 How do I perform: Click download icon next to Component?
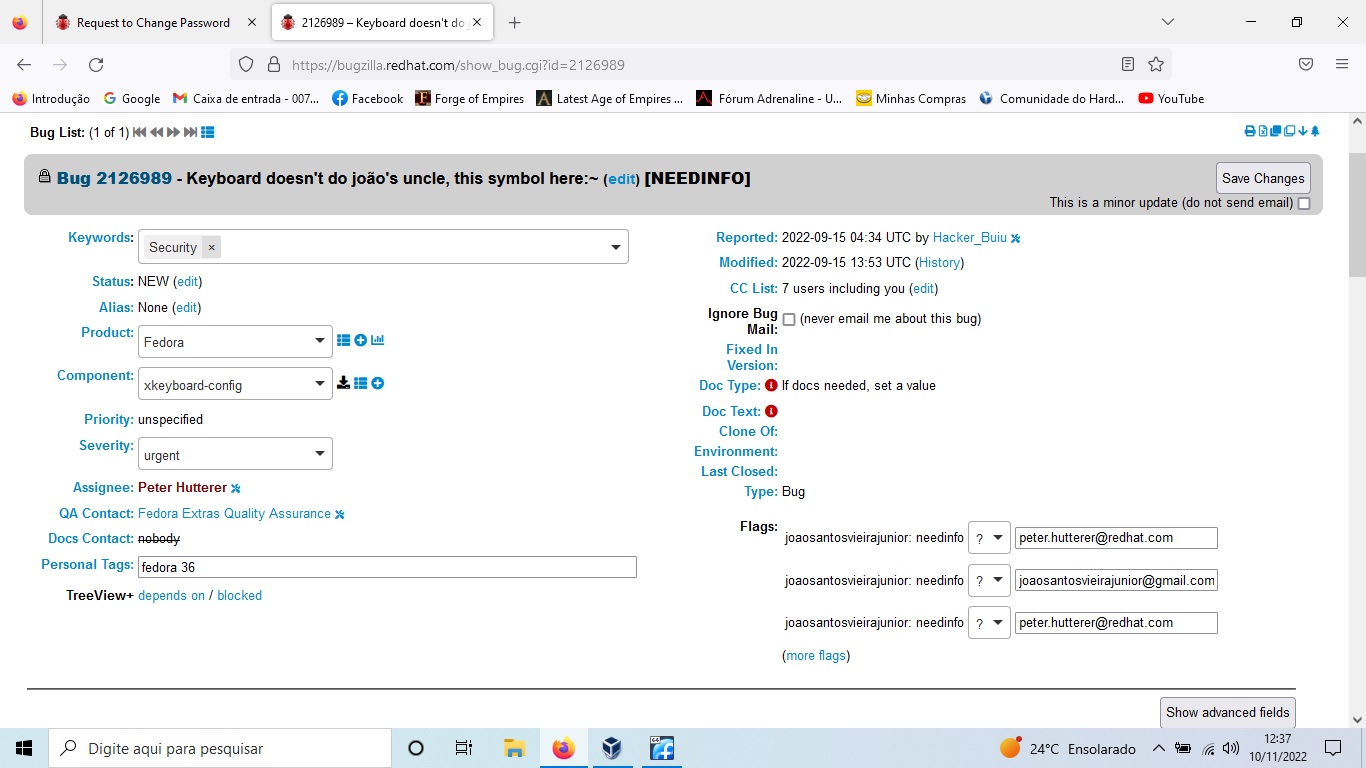[x=343, y=383]
